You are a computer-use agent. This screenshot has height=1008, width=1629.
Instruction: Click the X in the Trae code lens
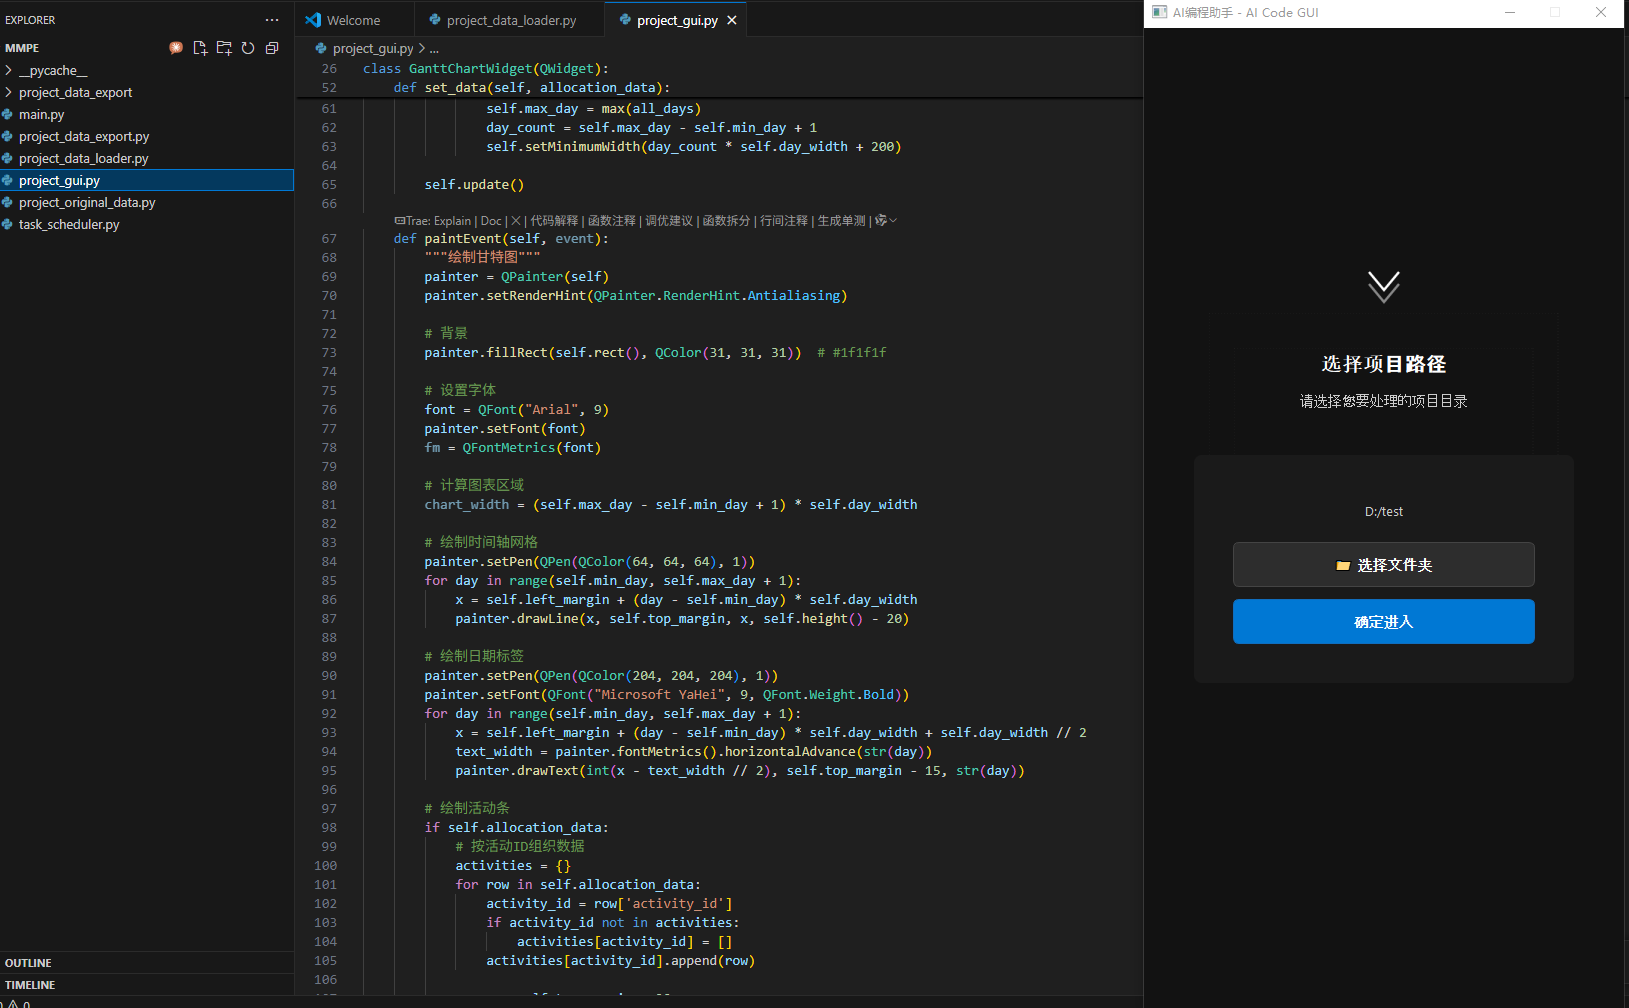(x=516, y=221)
